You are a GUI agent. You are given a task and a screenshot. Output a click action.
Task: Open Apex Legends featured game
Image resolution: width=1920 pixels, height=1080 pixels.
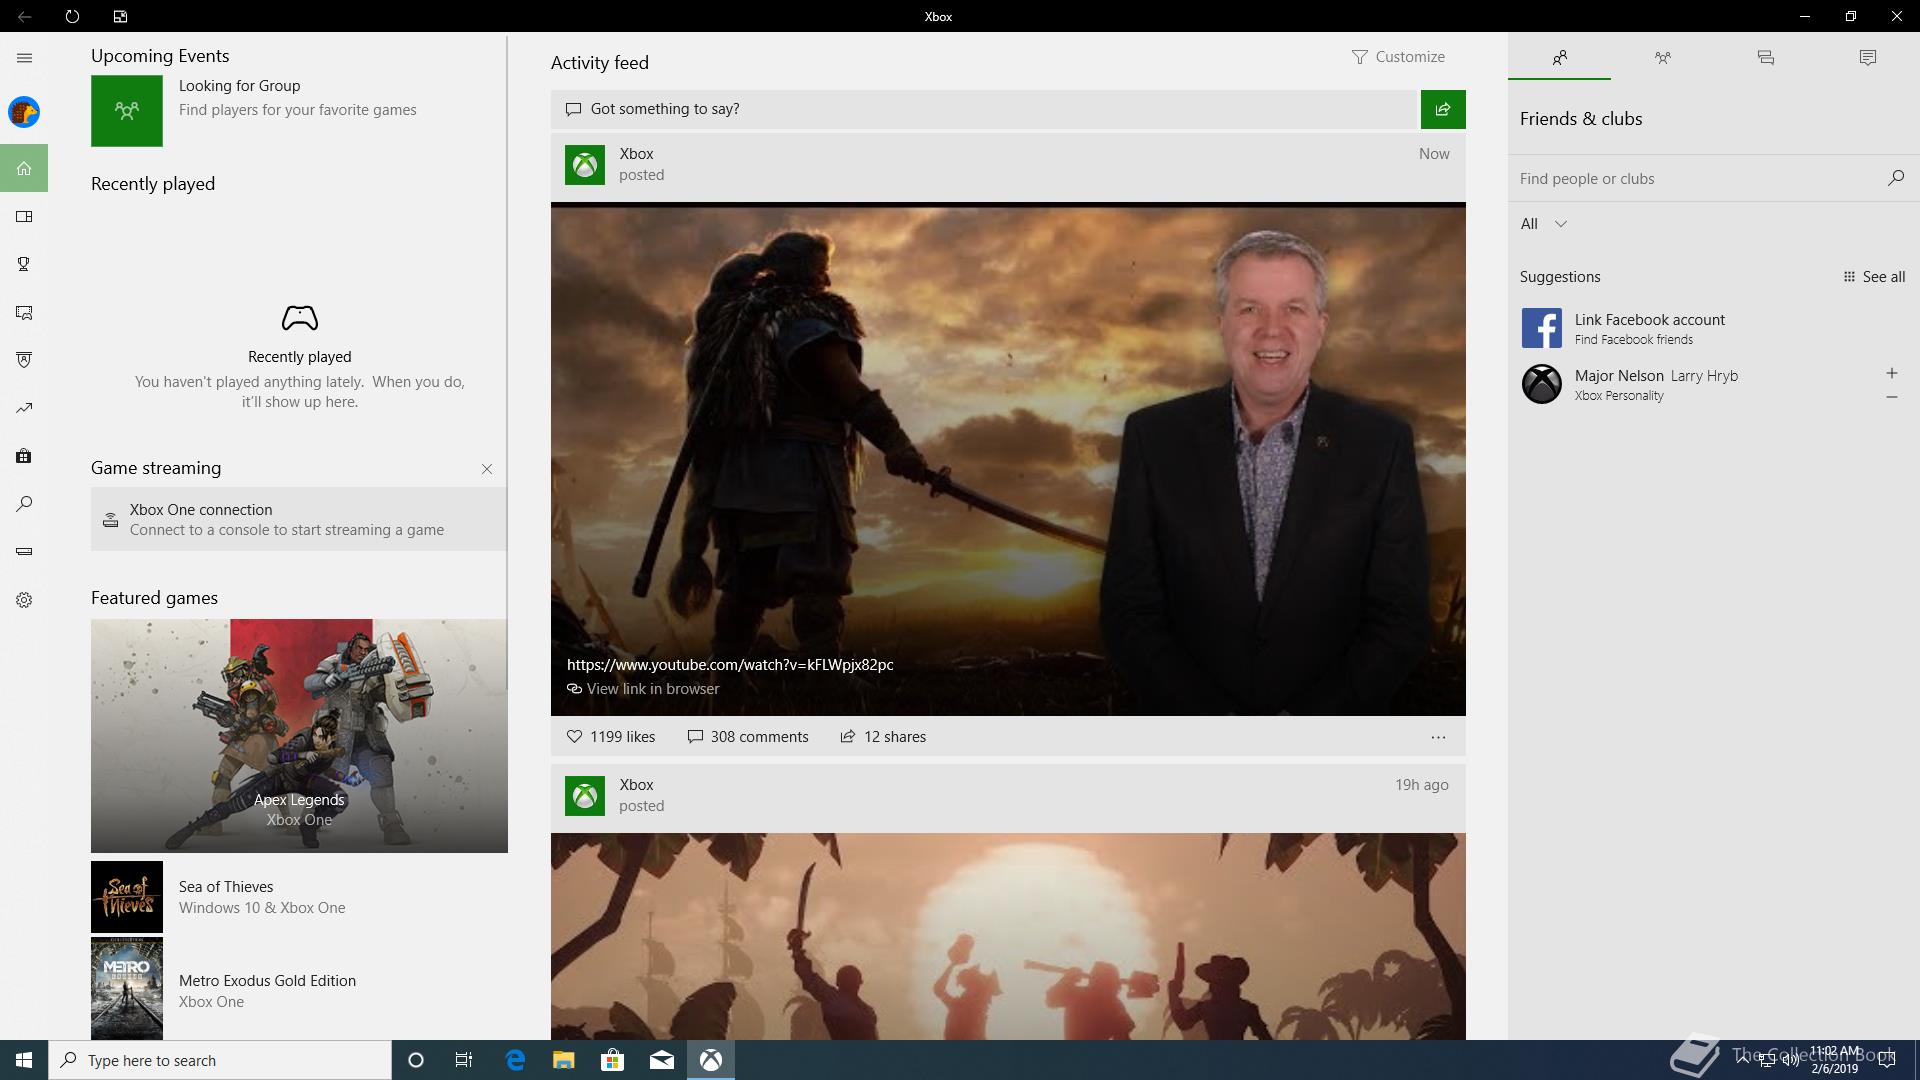pos(299,736)
